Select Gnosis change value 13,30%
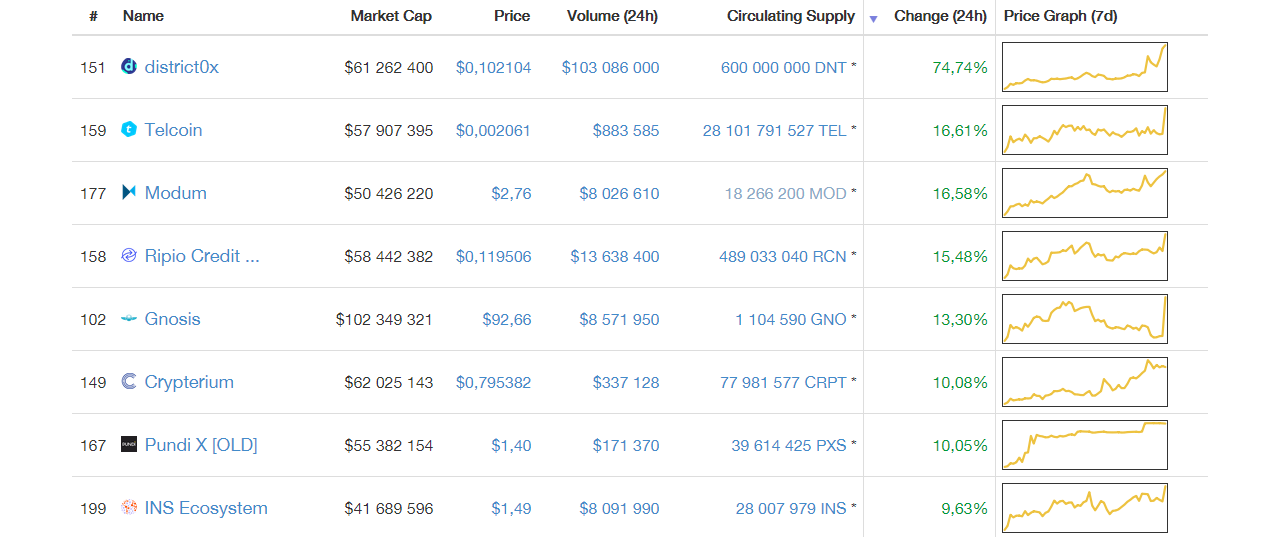 [960, 320]
